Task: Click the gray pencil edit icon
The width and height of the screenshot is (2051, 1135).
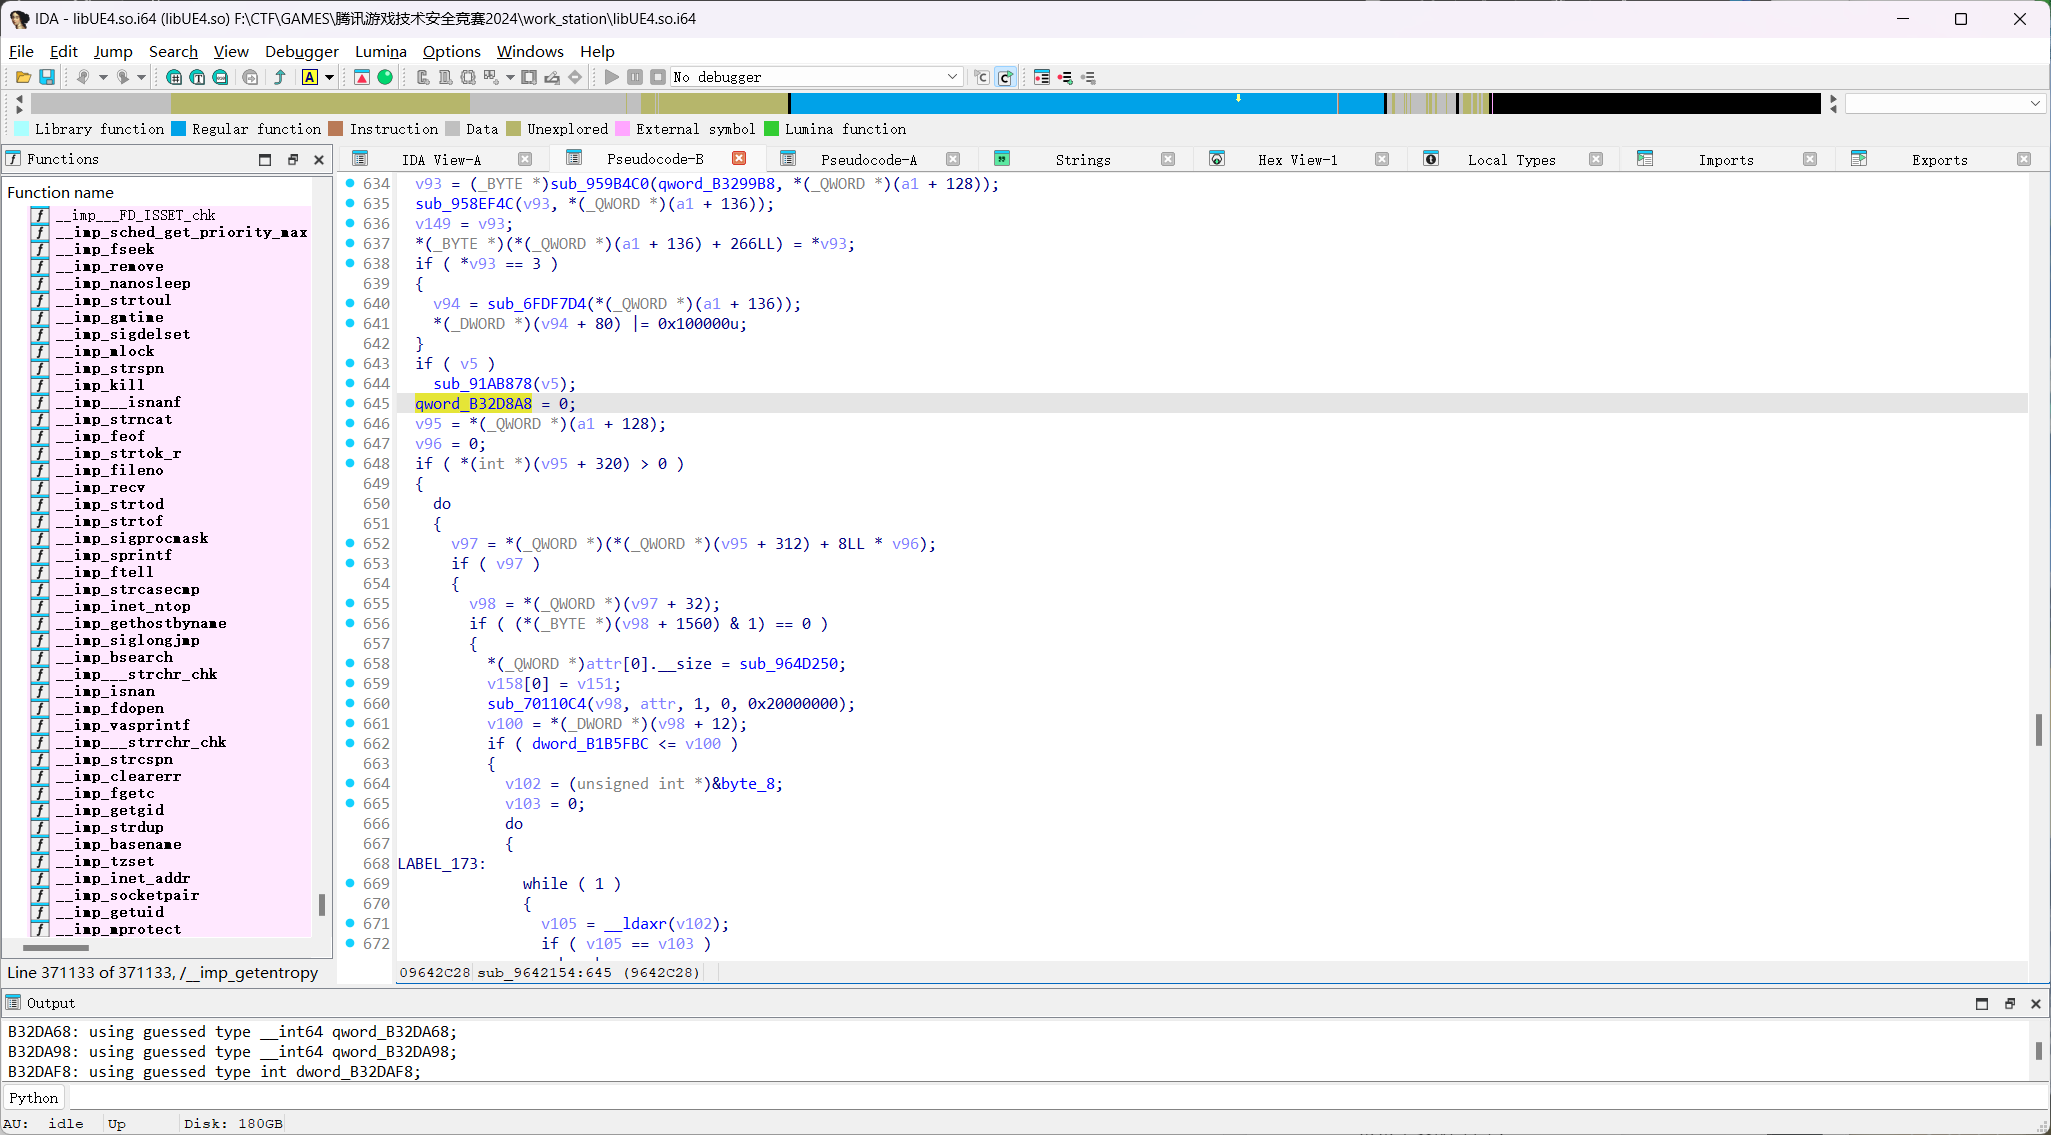Action: click(x=552, y=77)
